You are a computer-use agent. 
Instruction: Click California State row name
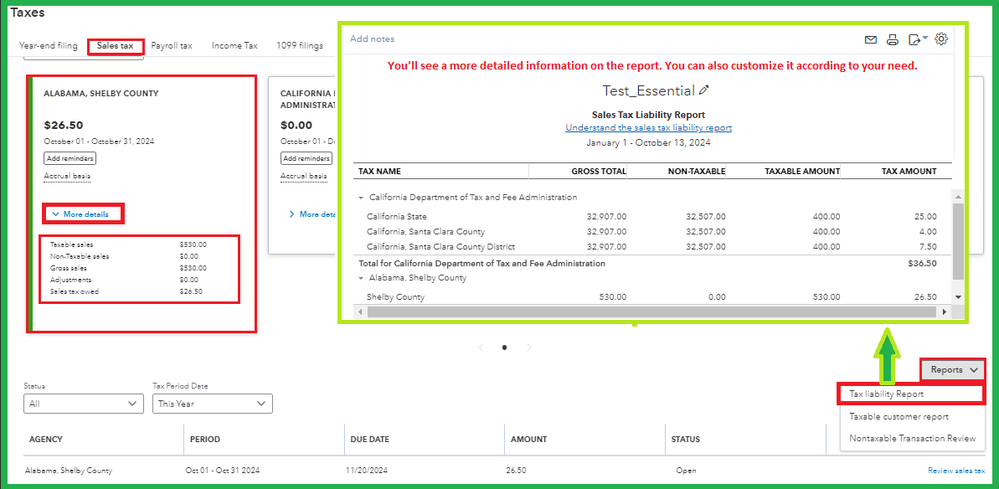397,216
